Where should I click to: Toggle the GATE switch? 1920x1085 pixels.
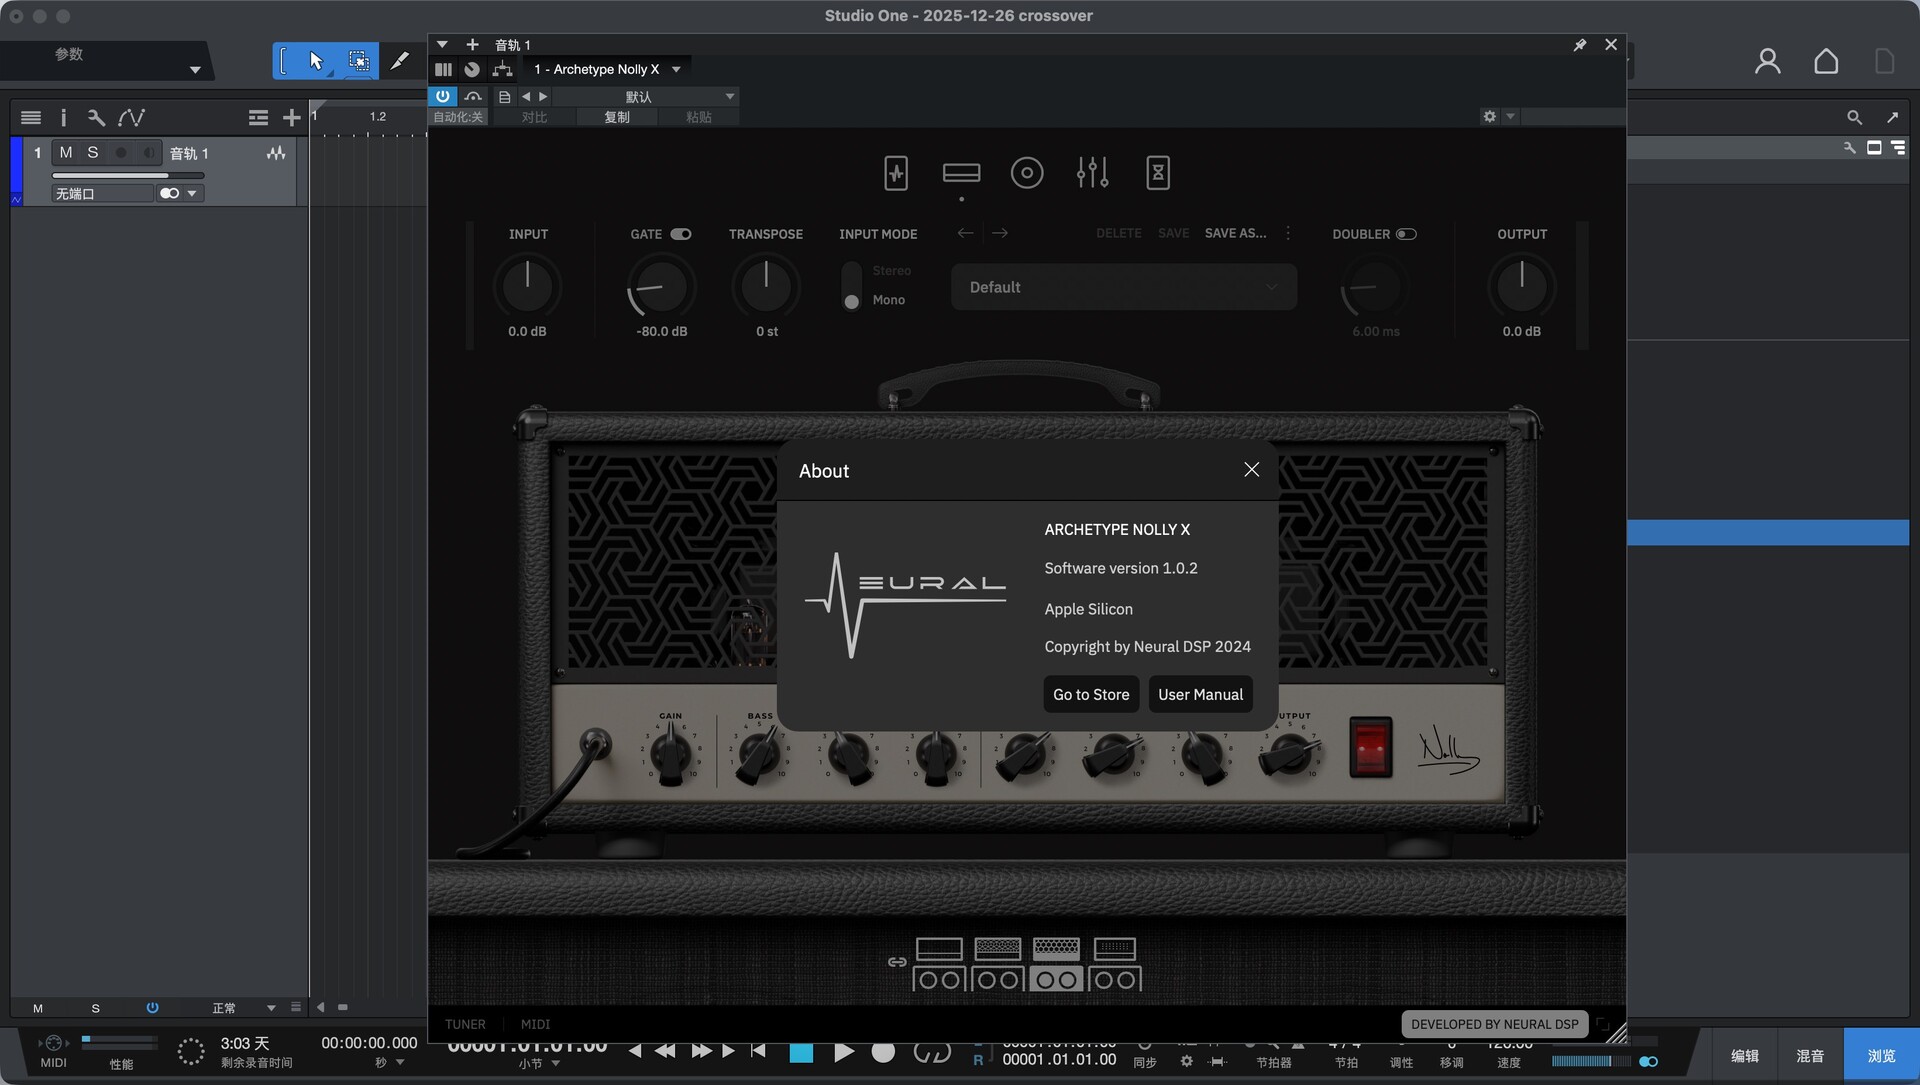tap(681, 234)
